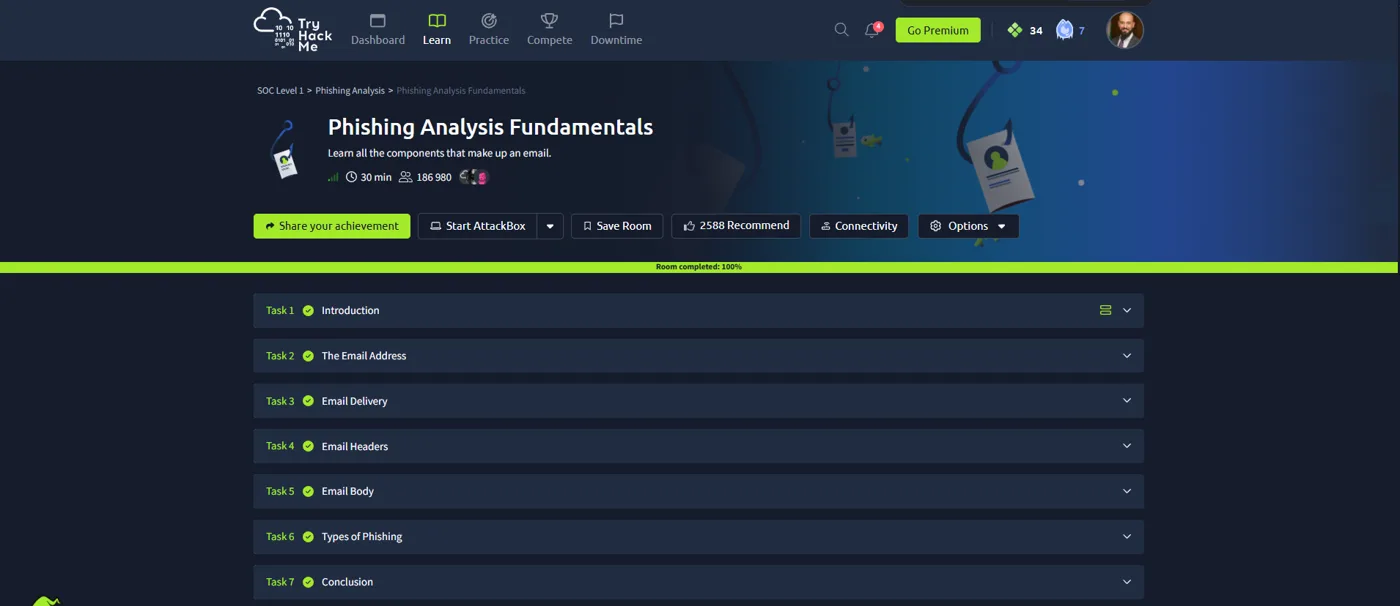The height and width of the screenshot is (606, 1400).
Task: Expand The Email Address task chevron
Action: pyautogui.click(x=1127, y=356)
